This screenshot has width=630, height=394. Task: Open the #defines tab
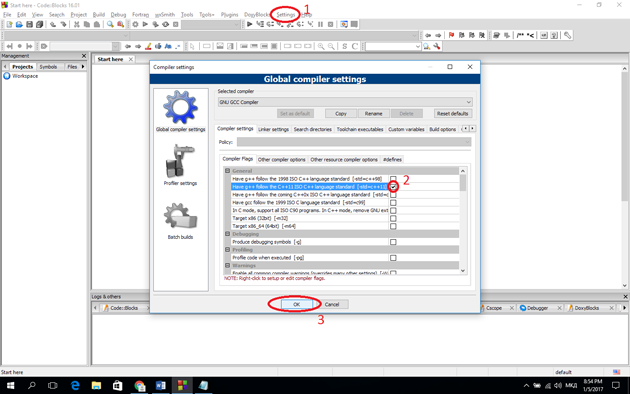click(392, 159)
